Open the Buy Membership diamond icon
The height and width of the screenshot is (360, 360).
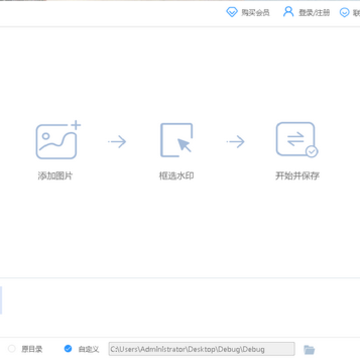click(232, 12)
